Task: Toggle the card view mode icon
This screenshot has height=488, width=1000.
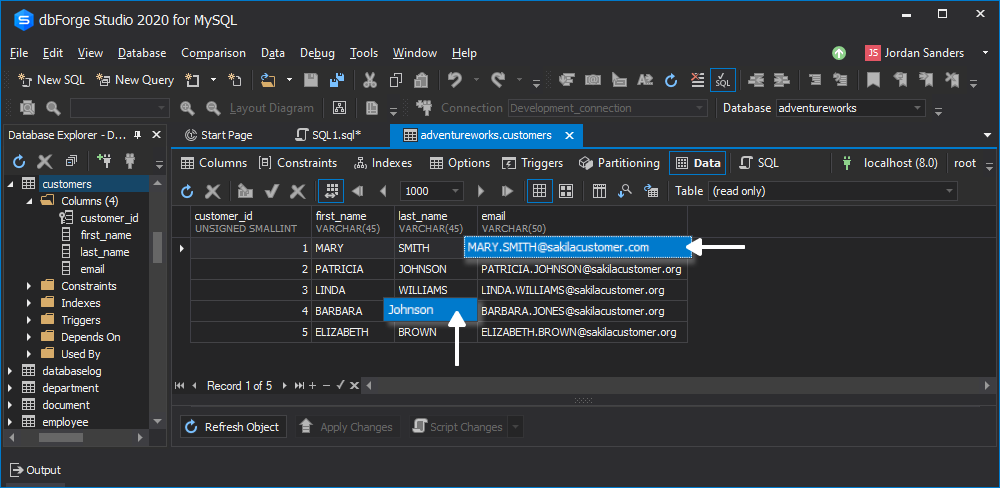Action: pyautogui.click(x=566, y=191)
